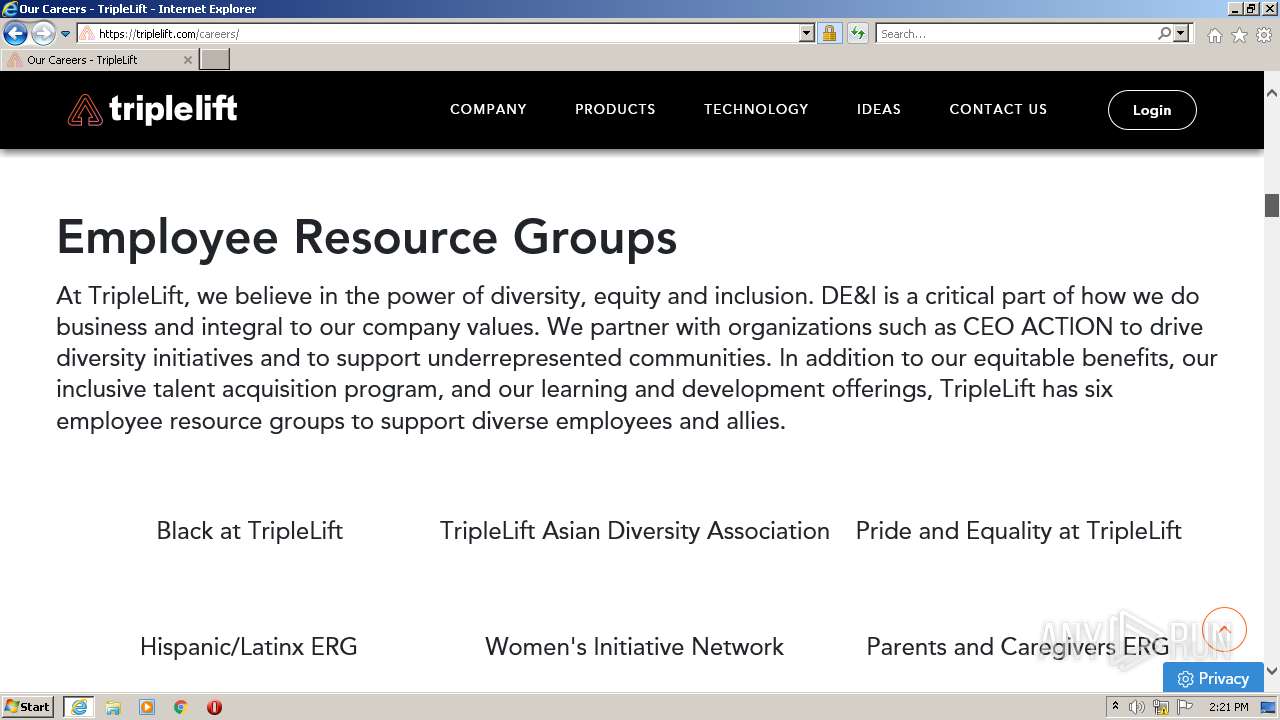Click the Login button
Image resolution: width=1280 pixels, height=720 pixels.
pos(1152,110)
